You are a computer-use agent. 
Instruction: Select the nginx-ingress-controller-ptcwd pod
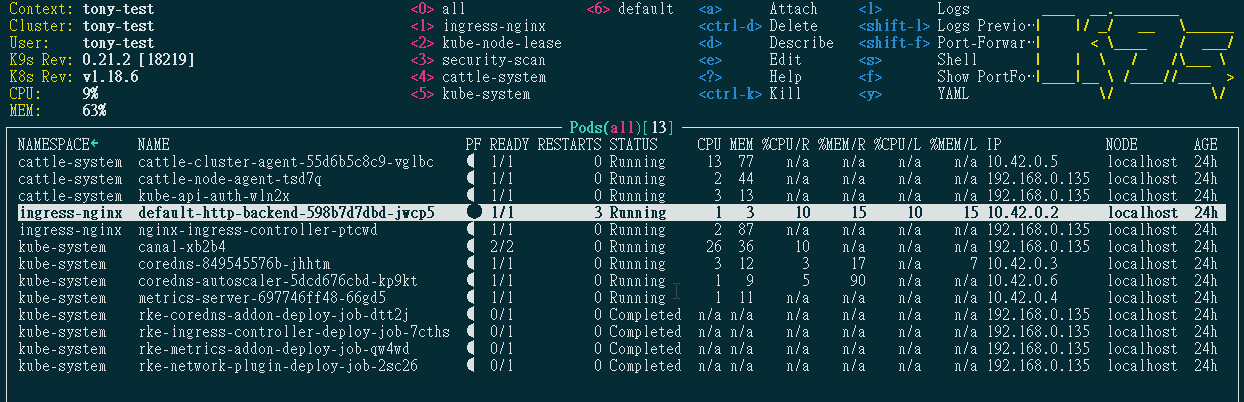pos(622,230)
